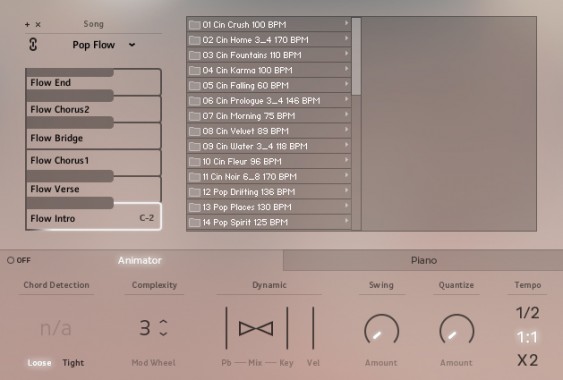Select the Flow Intro key
This screenshot has height=380, width=563.
coord(93,218)
